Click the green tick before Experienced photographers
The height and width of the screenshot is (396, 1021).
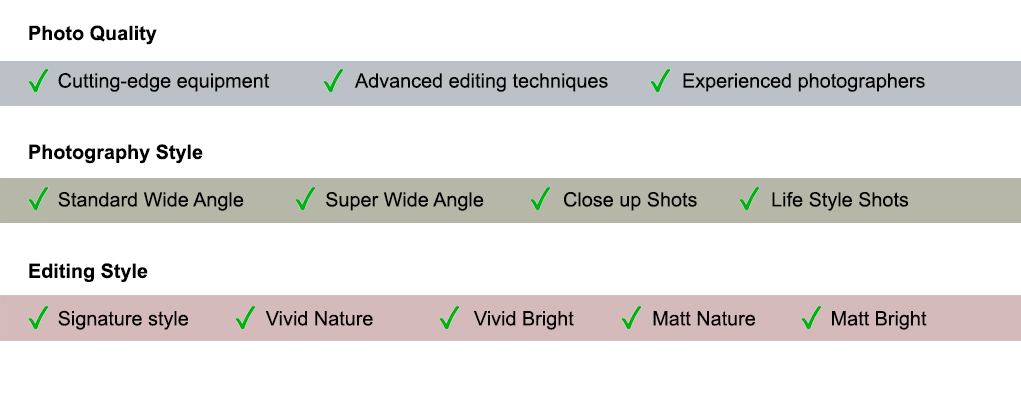[x=660, y=81]
